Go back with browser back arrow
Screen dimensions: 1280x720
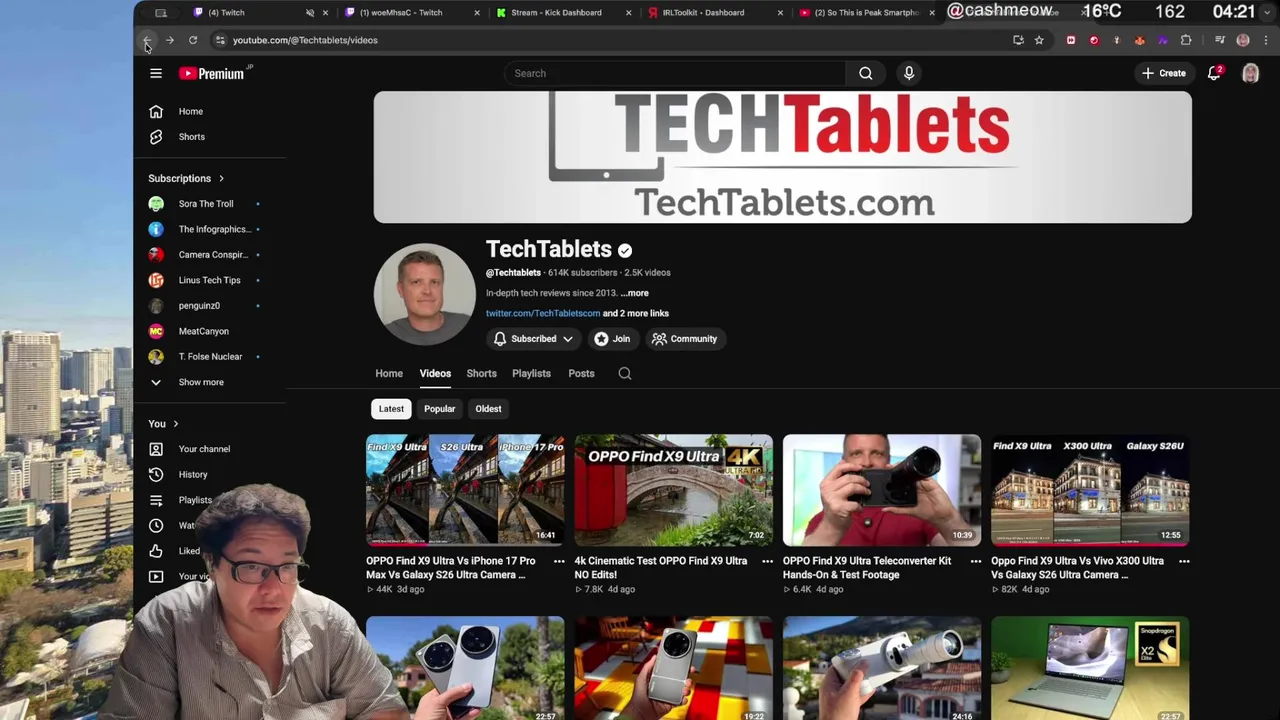coord(147,40)
